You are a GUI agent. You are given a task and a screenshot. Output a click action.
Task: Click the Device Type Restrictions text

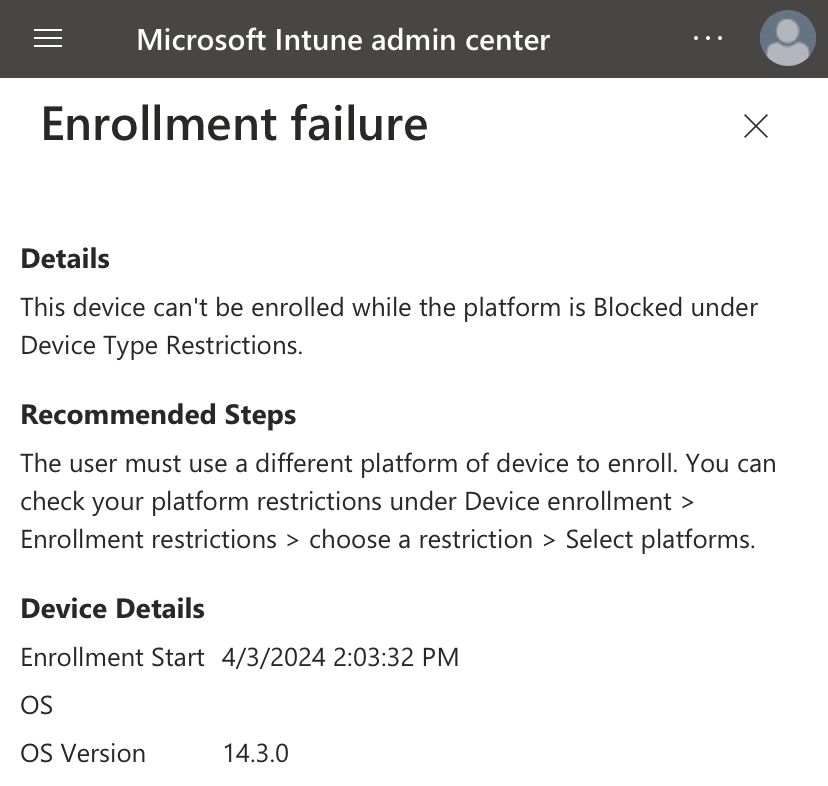[x=162, y=346]
